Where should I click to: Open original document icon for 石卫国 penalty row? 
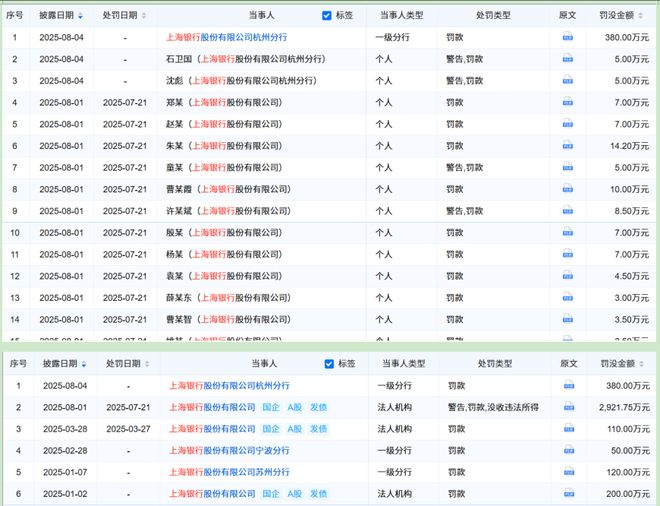[568, 59]
